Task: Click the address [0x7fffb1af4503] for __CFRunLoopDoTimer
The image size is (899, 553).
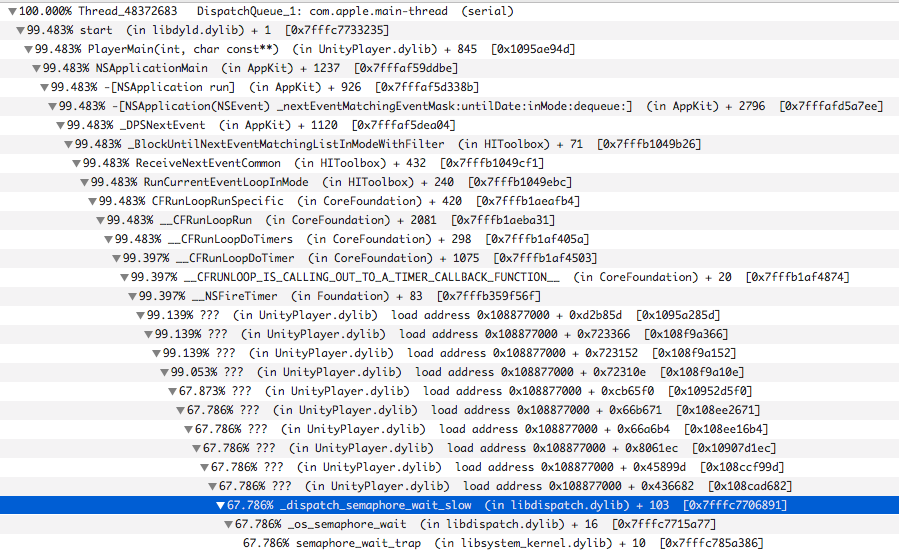Action: (545, 258)
